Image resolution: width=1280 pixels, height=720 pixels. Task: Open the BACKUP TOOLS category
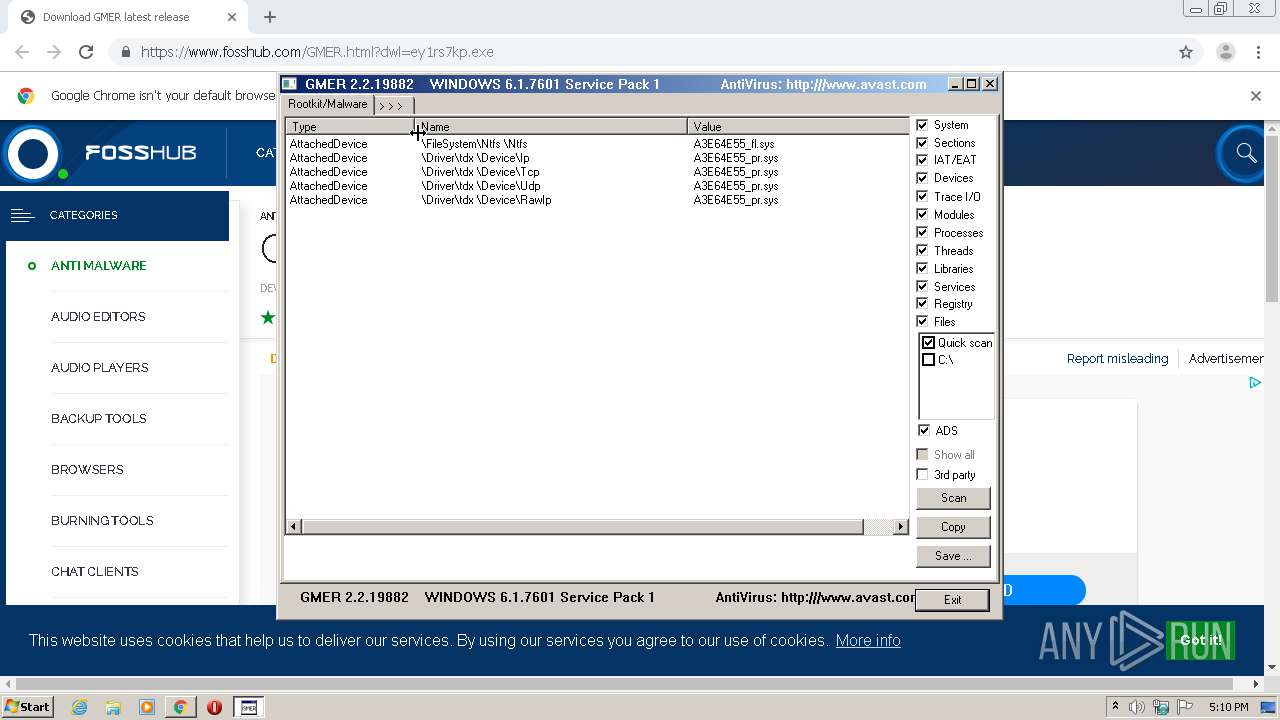tap(99, 419)
